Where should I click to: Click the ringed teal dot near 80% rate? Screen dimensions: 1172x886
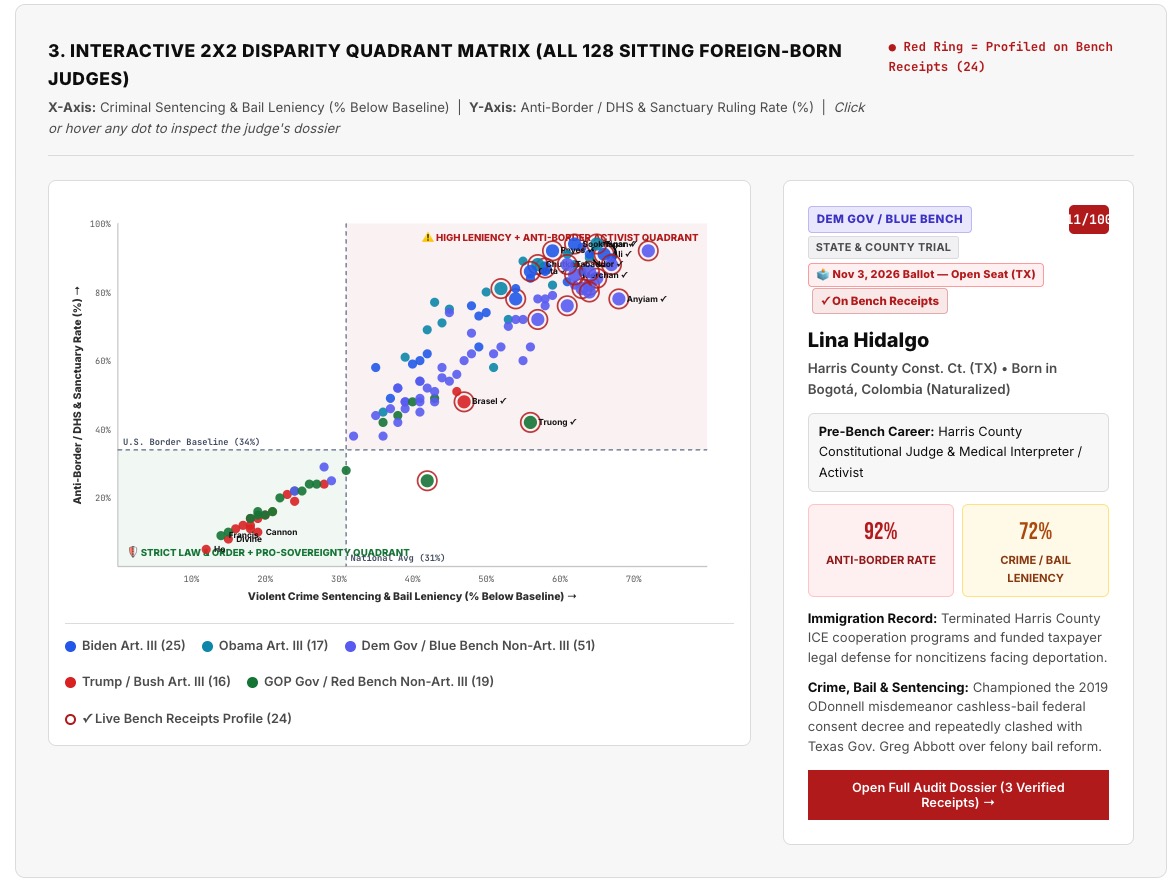click(501, 288)
